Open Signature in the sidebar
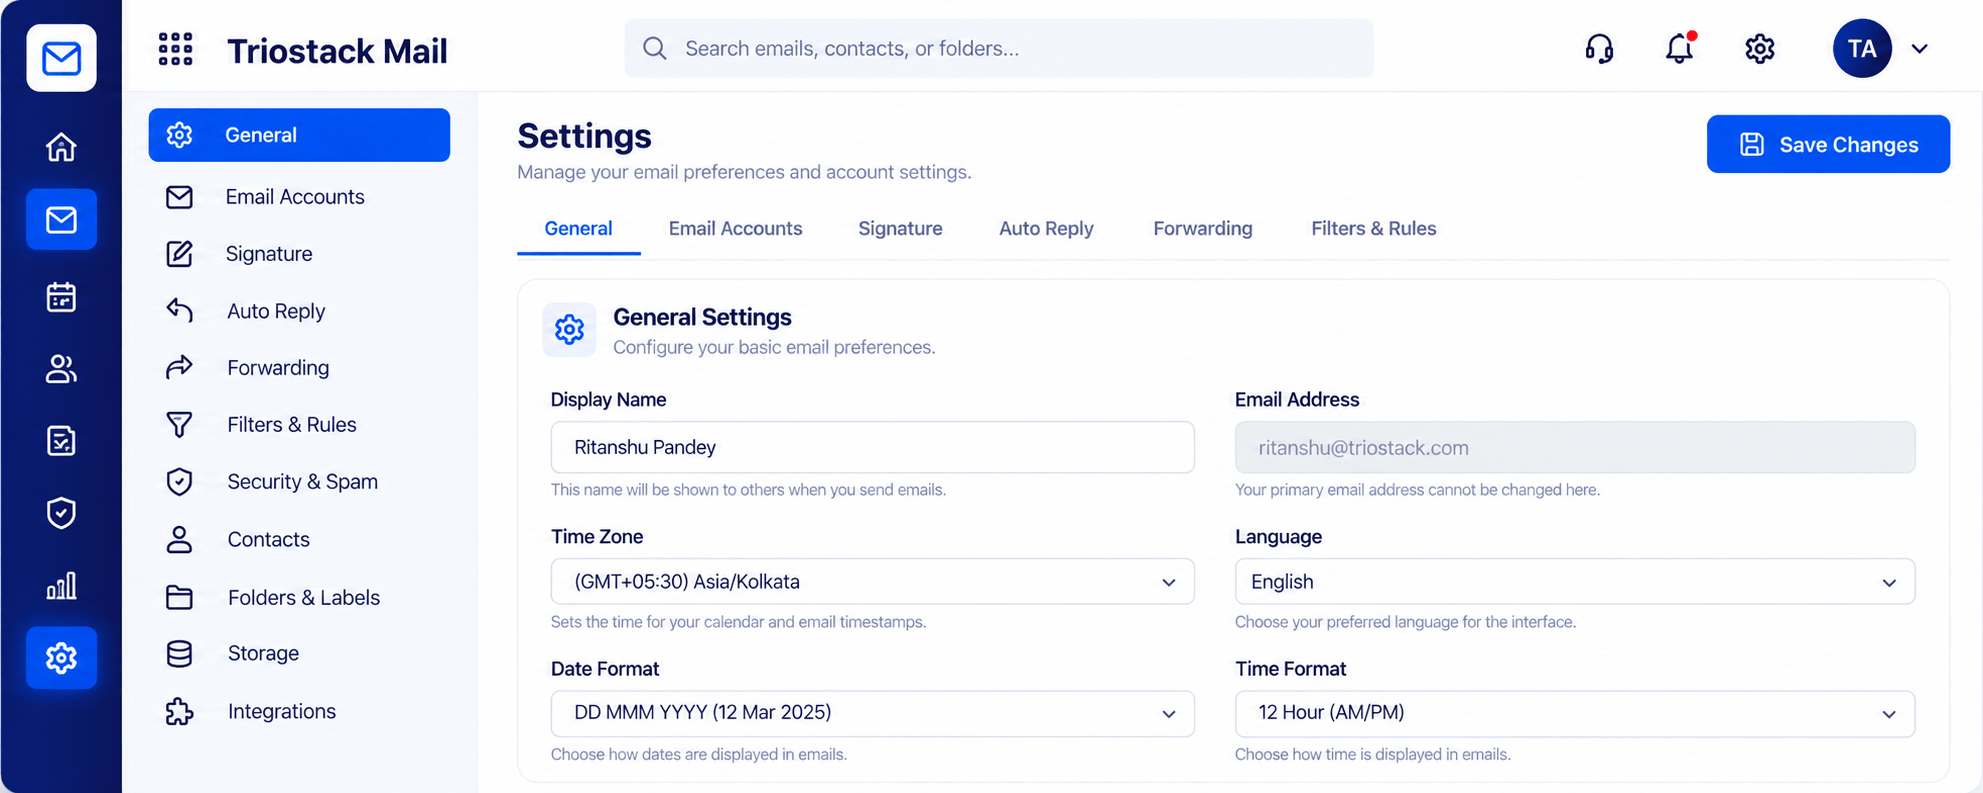 coord(299,254)
